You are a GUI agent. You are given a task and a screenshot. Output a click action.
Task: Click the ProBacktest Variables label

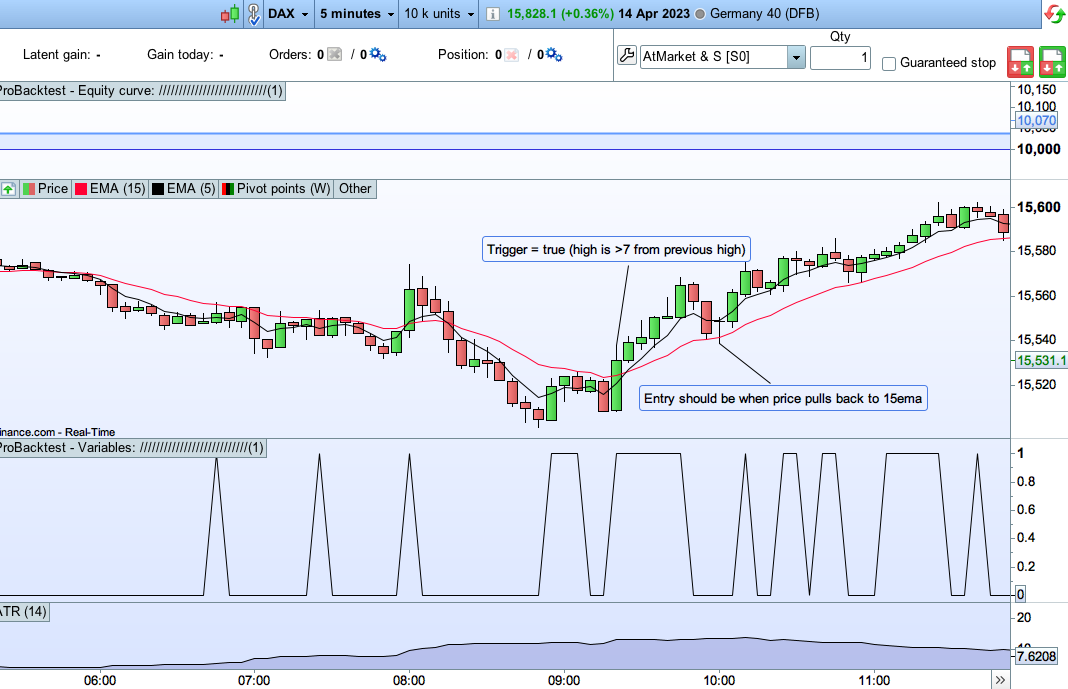click(x=131, y=447)
